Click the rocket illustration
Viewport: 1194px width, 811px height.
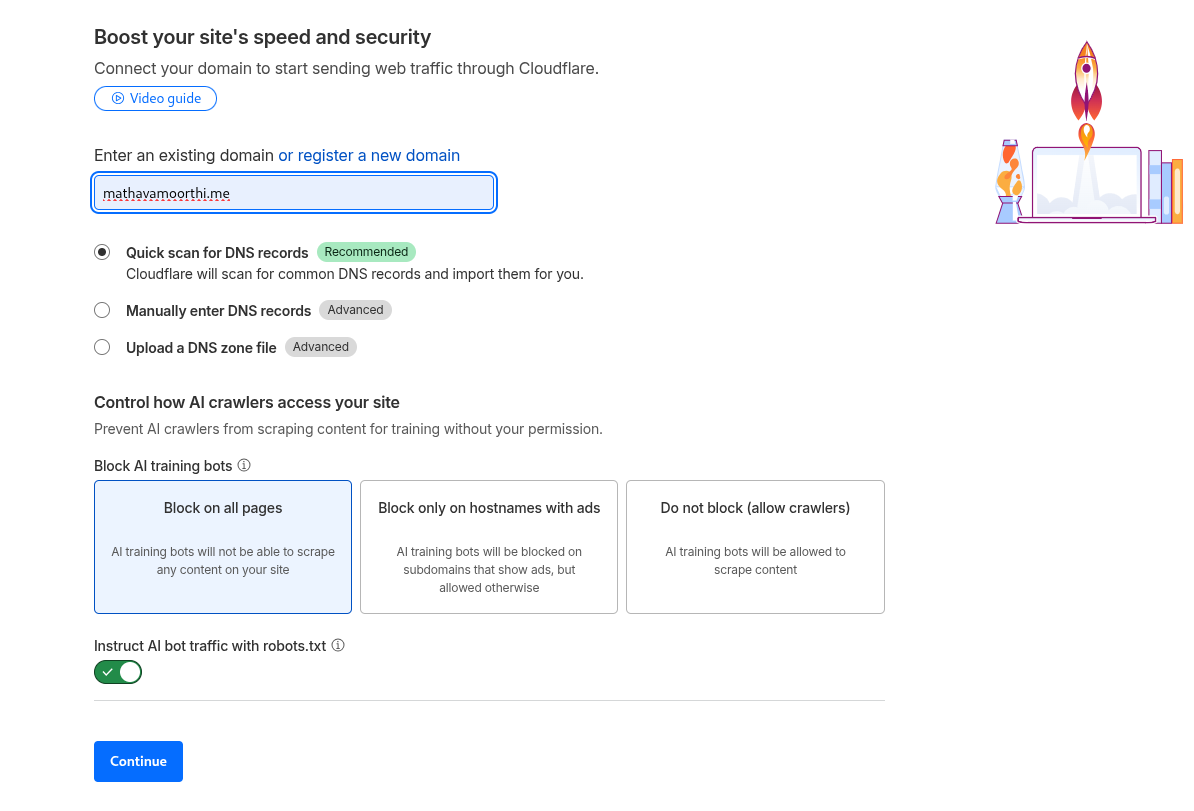[1086, 90]
